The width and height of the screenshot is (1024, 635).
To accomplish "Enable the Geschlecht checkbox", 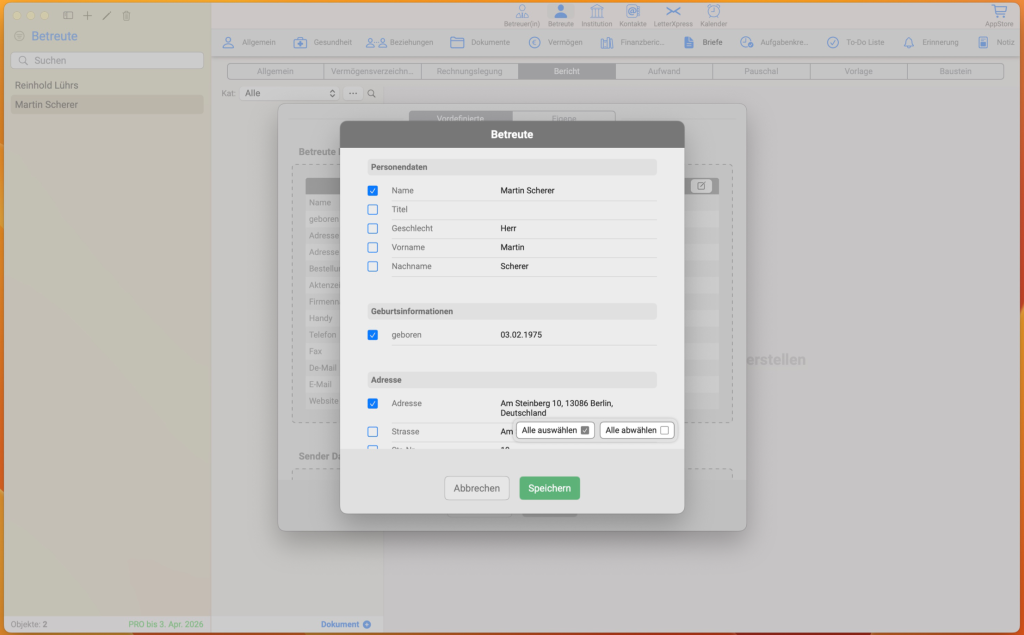I will [373, 229].
